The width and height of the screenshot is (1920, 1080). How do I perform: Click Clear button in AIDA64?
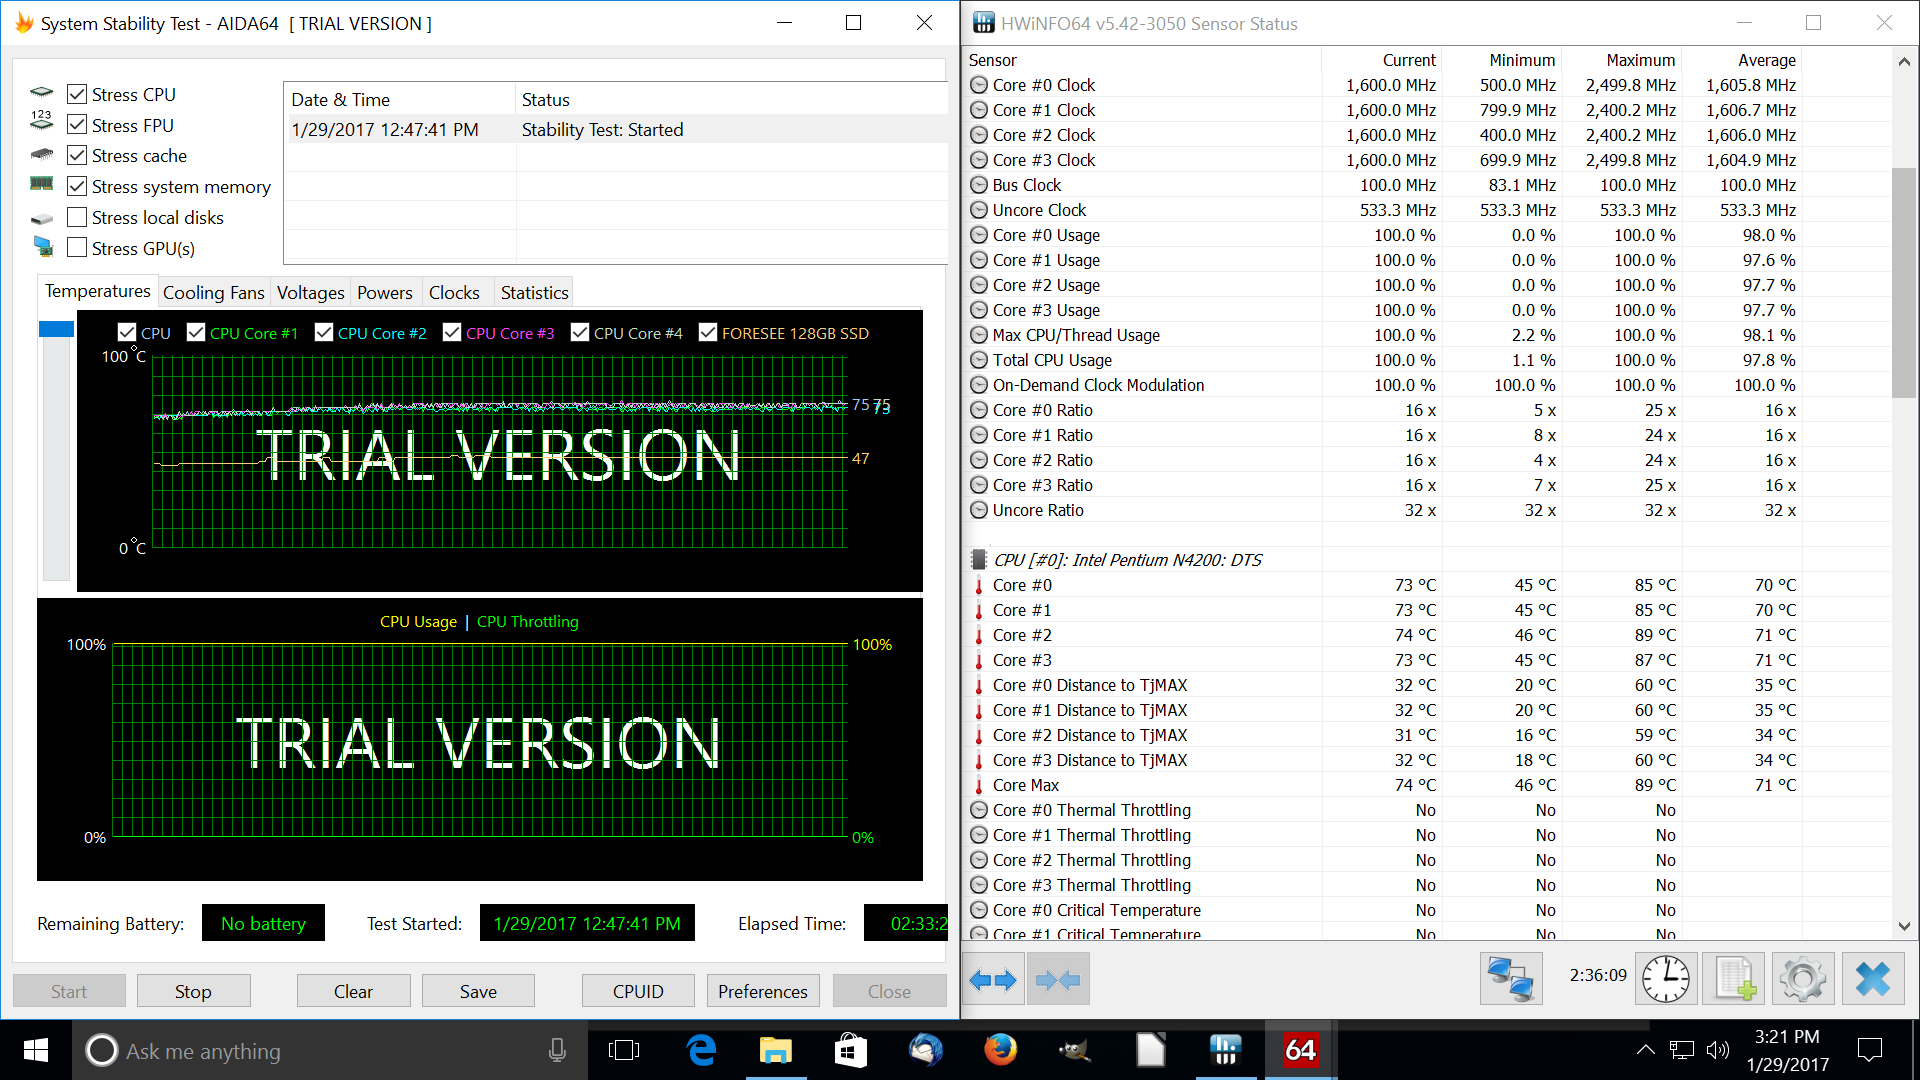(x=353, y=991)
